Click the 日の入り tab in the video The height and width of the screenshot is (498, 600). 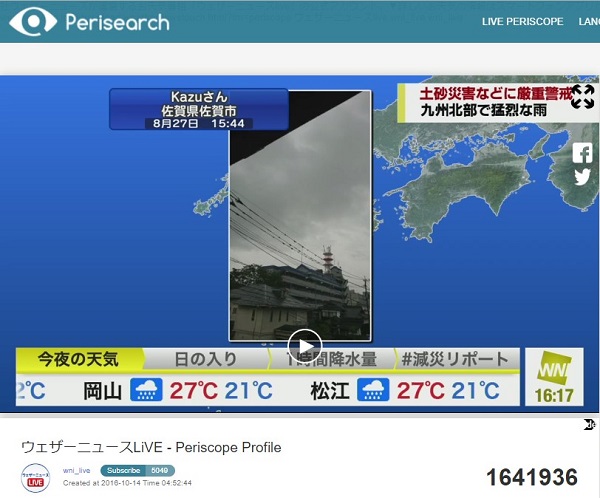[206, 359]
